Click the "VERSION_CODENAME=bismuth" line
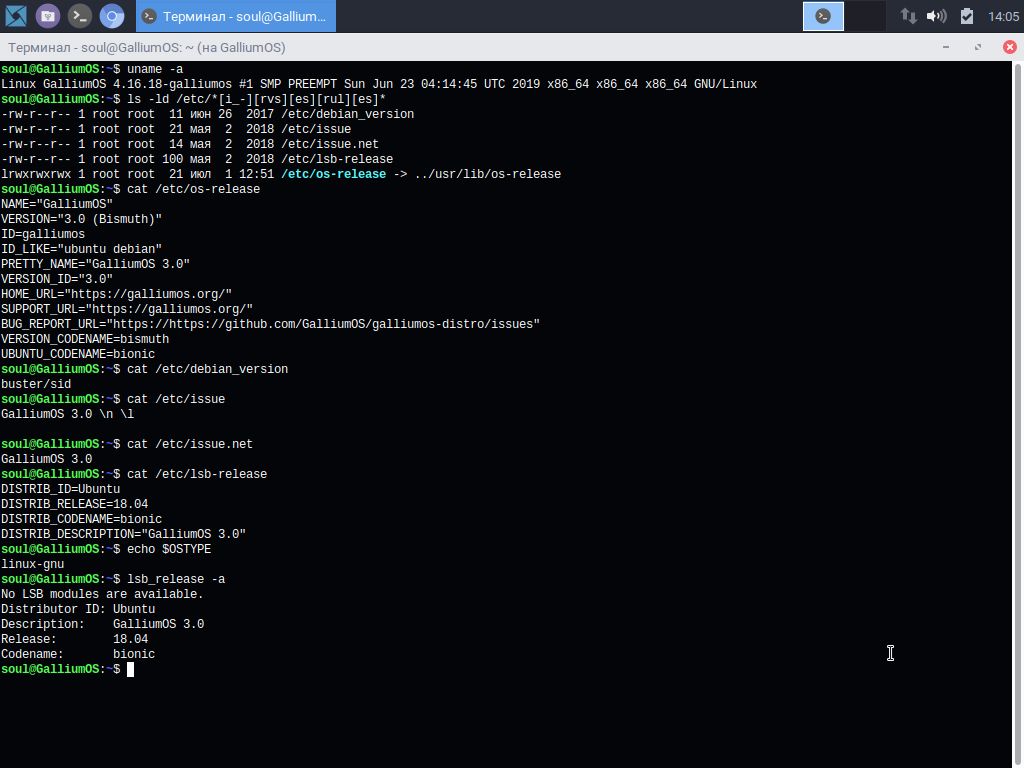1024x768 pixels. [85, 340]
